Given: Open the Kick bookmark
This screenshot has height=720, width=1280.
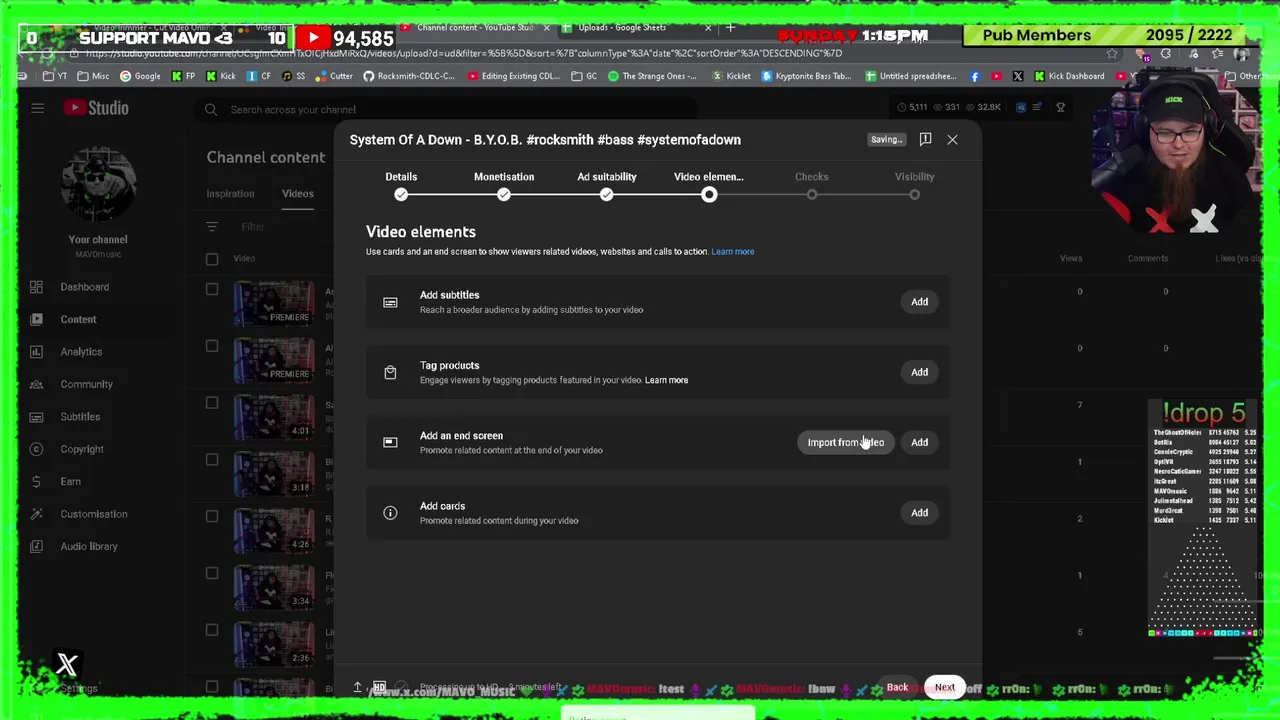Looking at the screenshot, I should pyautogui.click(x=219, y=76).
